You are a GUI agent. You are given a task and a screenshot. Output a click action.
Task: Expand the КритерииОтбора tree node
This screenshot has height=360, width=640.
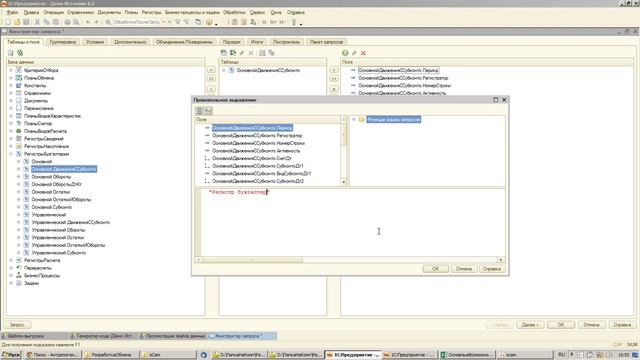(11, 70)
